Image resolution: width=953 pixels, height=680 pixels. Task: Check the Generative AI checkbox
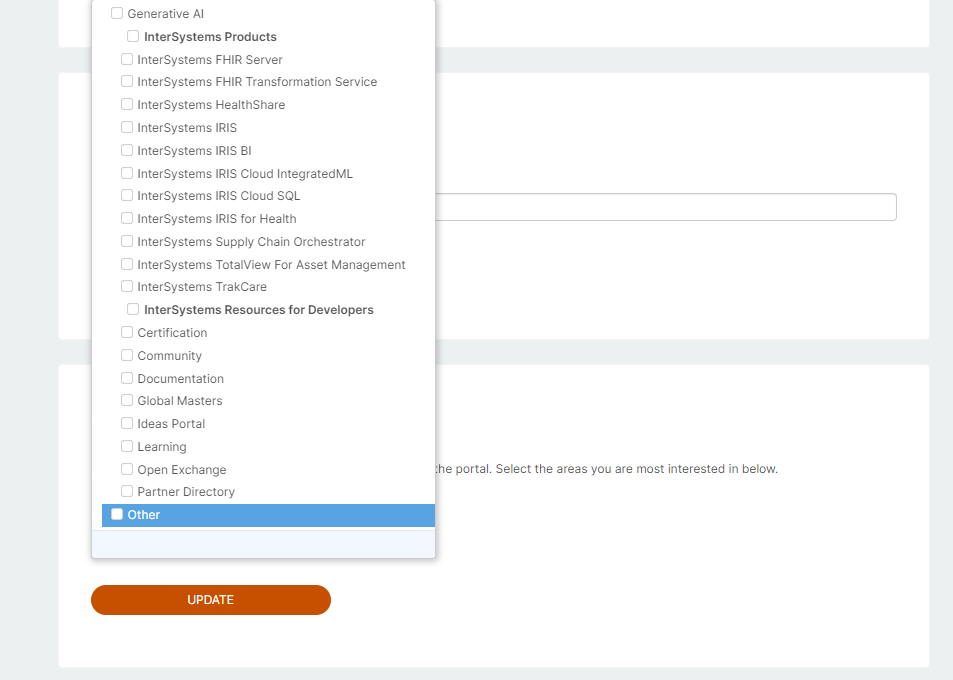click(x=117, y=14)
